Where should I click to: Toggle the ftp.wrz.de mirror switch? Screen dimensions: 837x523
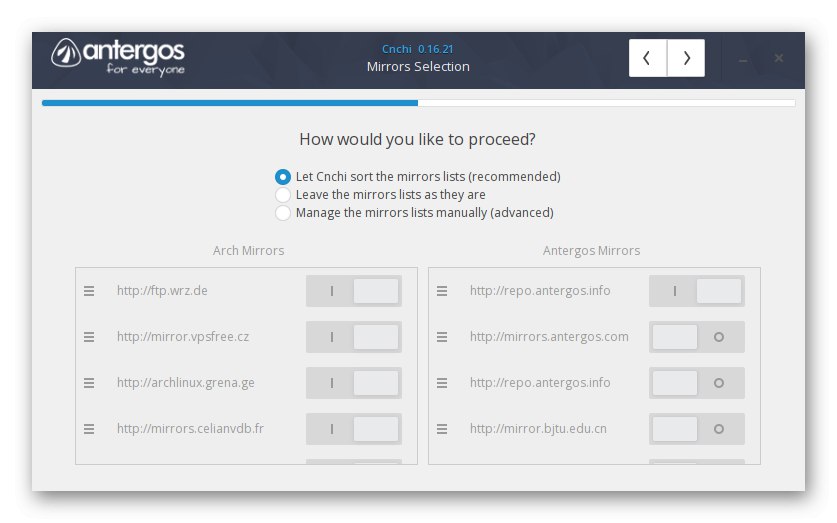click(353, 291)
